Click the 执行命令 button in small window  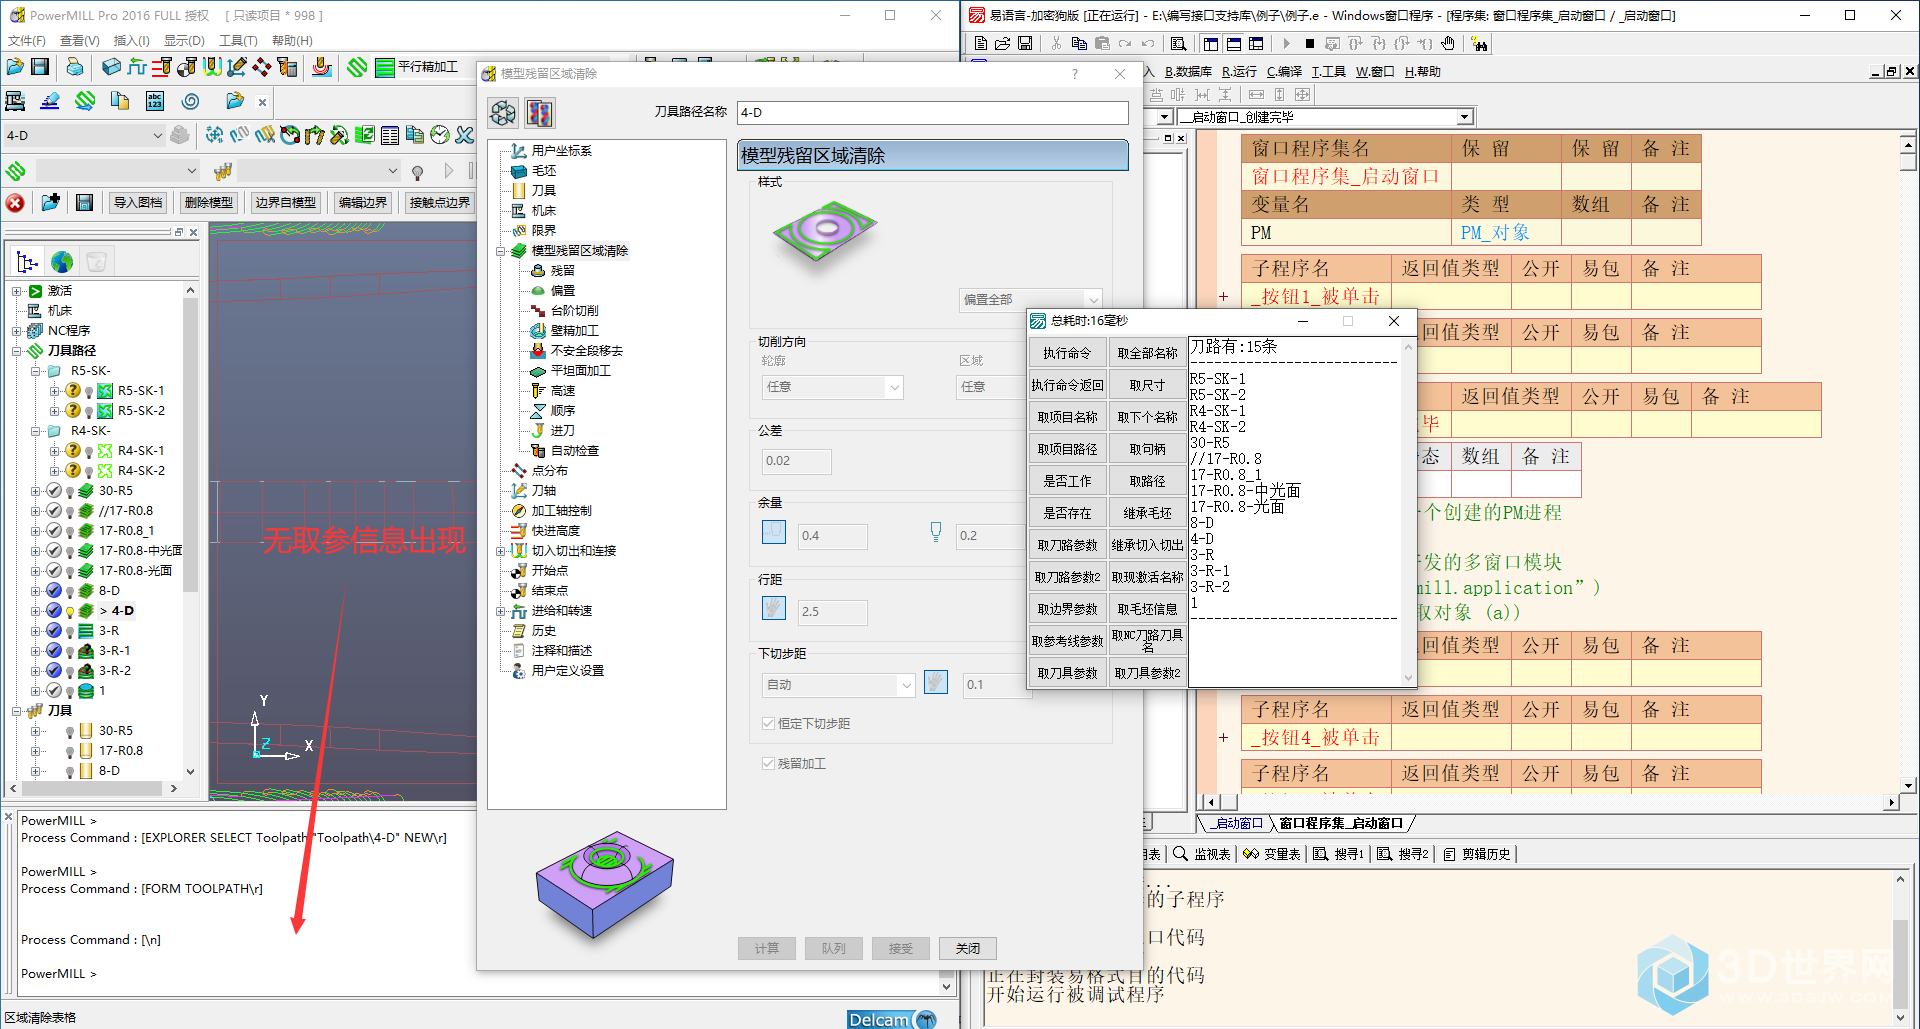(x=1067, y=353)
